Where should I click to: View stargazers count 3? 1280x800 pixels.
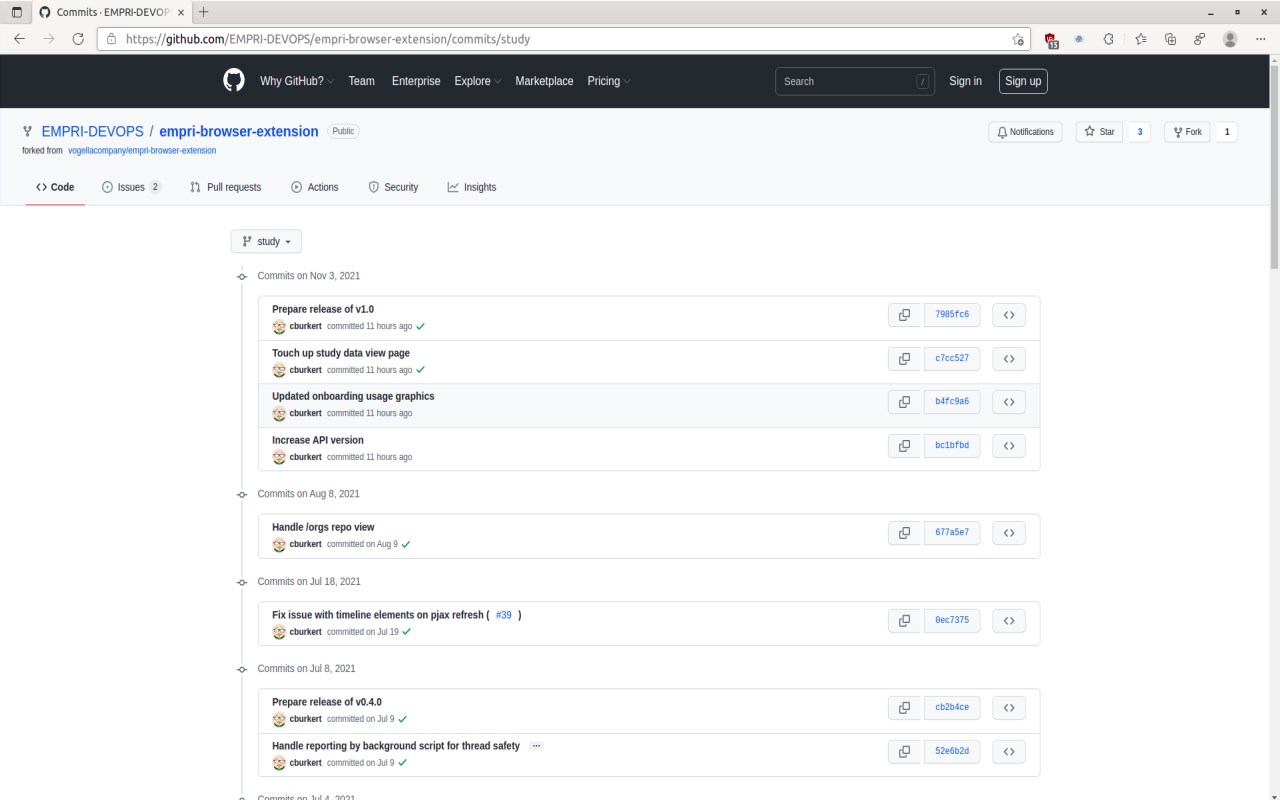click(1140, 132)
